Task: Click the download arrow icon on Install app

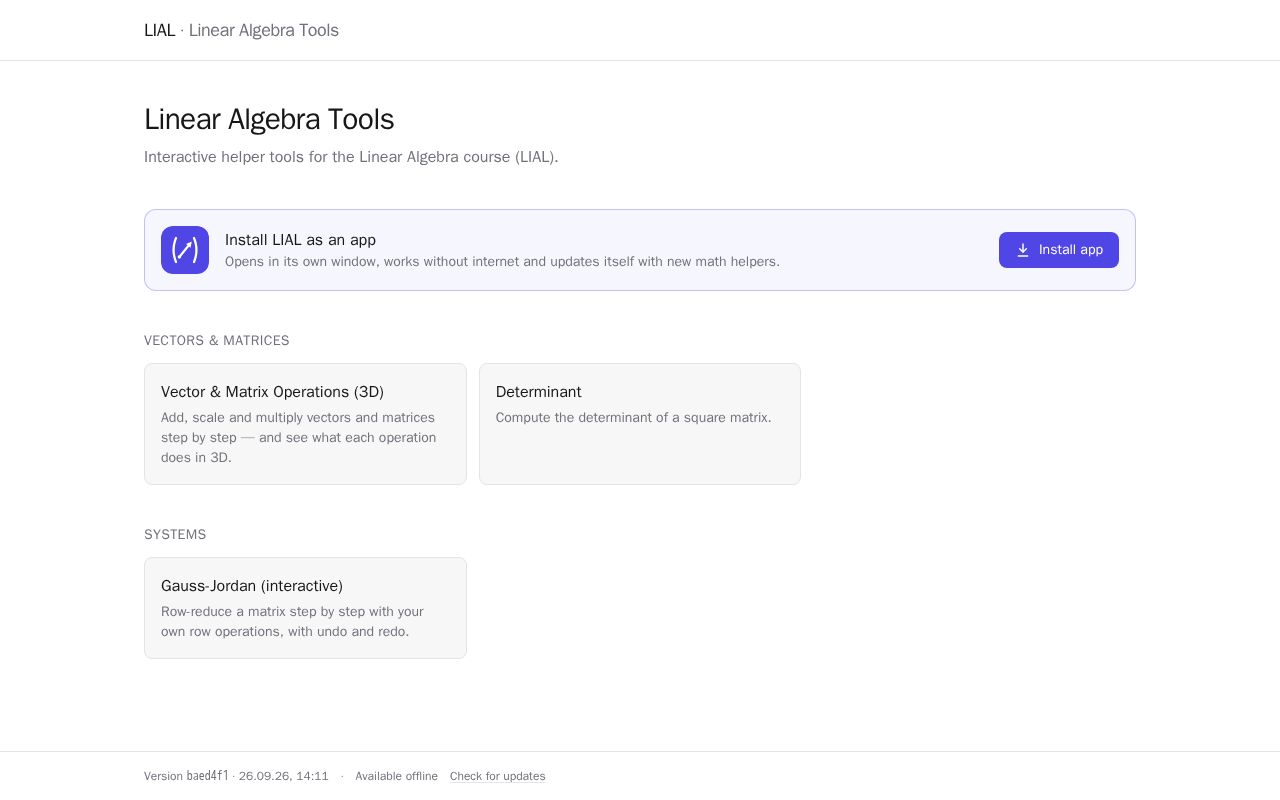Action: point(1023,250)
